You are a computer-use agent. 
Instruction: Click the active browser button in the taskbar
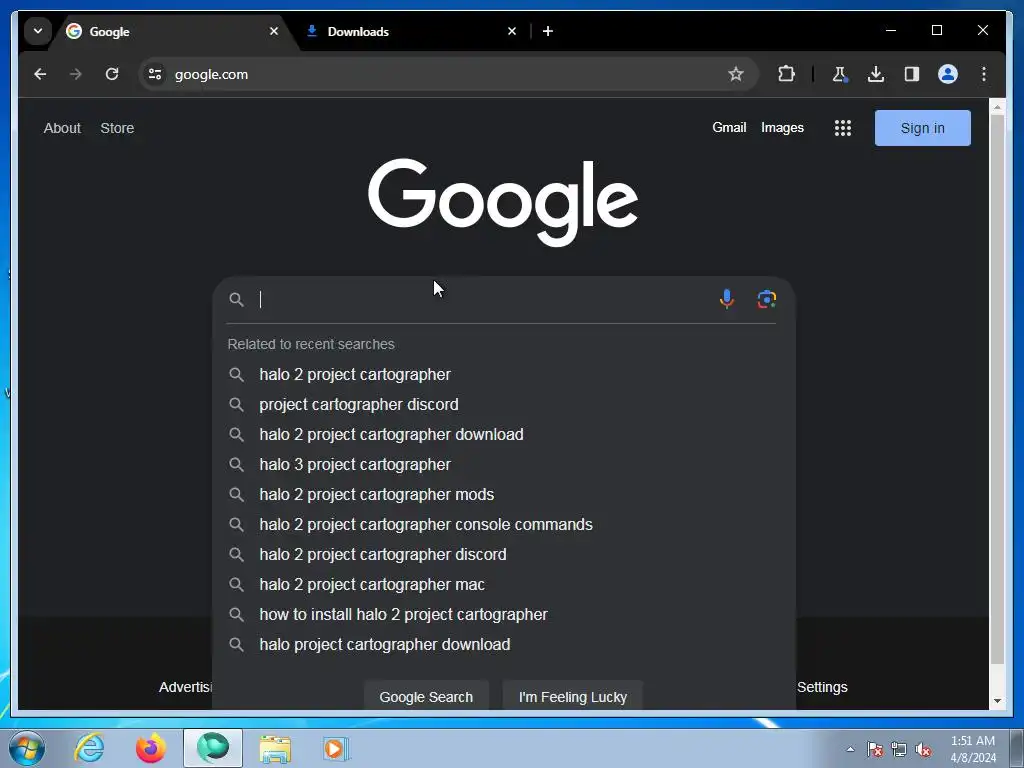coord(213,748)
